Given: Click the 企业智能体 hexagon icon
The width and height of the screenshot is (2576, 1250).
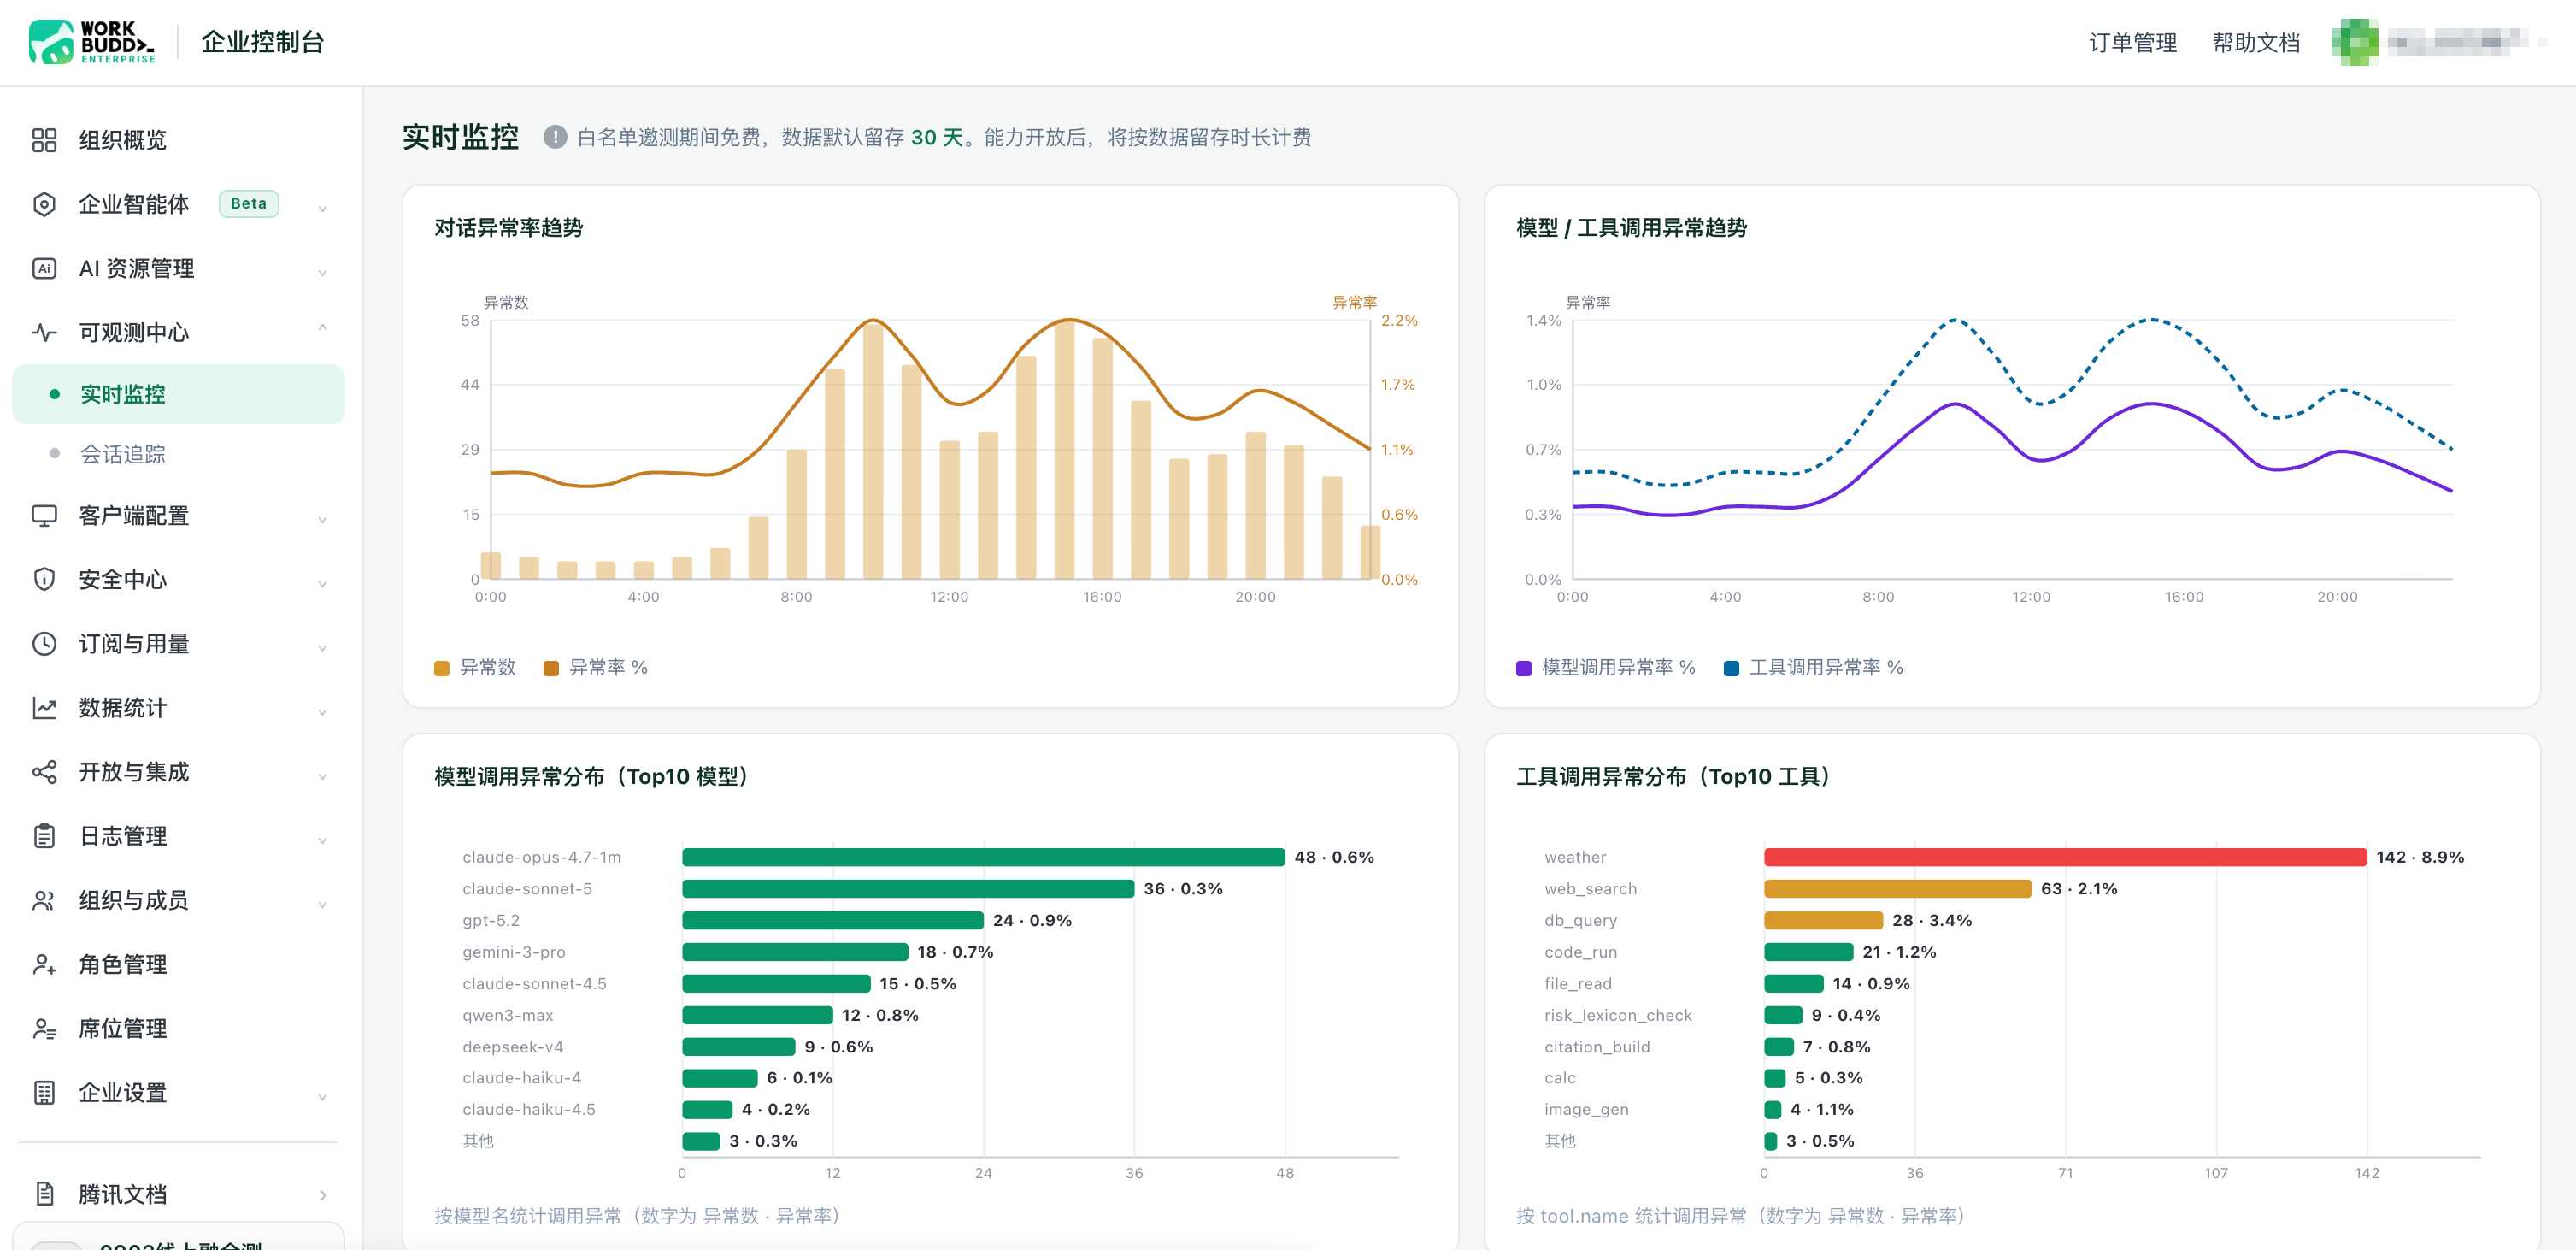Looking at the screenshot, I should [x=44, y=204].
